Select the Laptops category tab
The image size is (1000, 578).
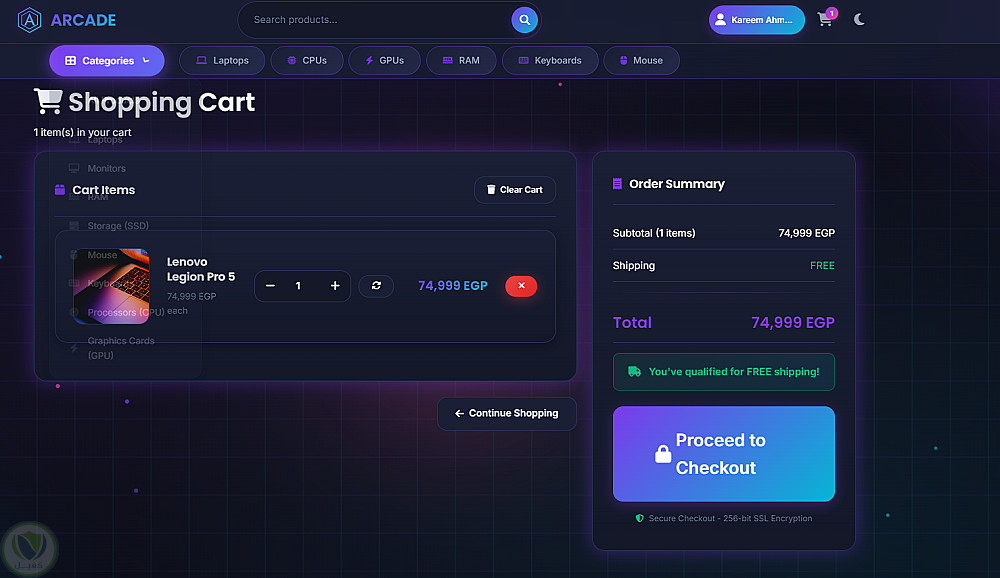pos(222,61)
